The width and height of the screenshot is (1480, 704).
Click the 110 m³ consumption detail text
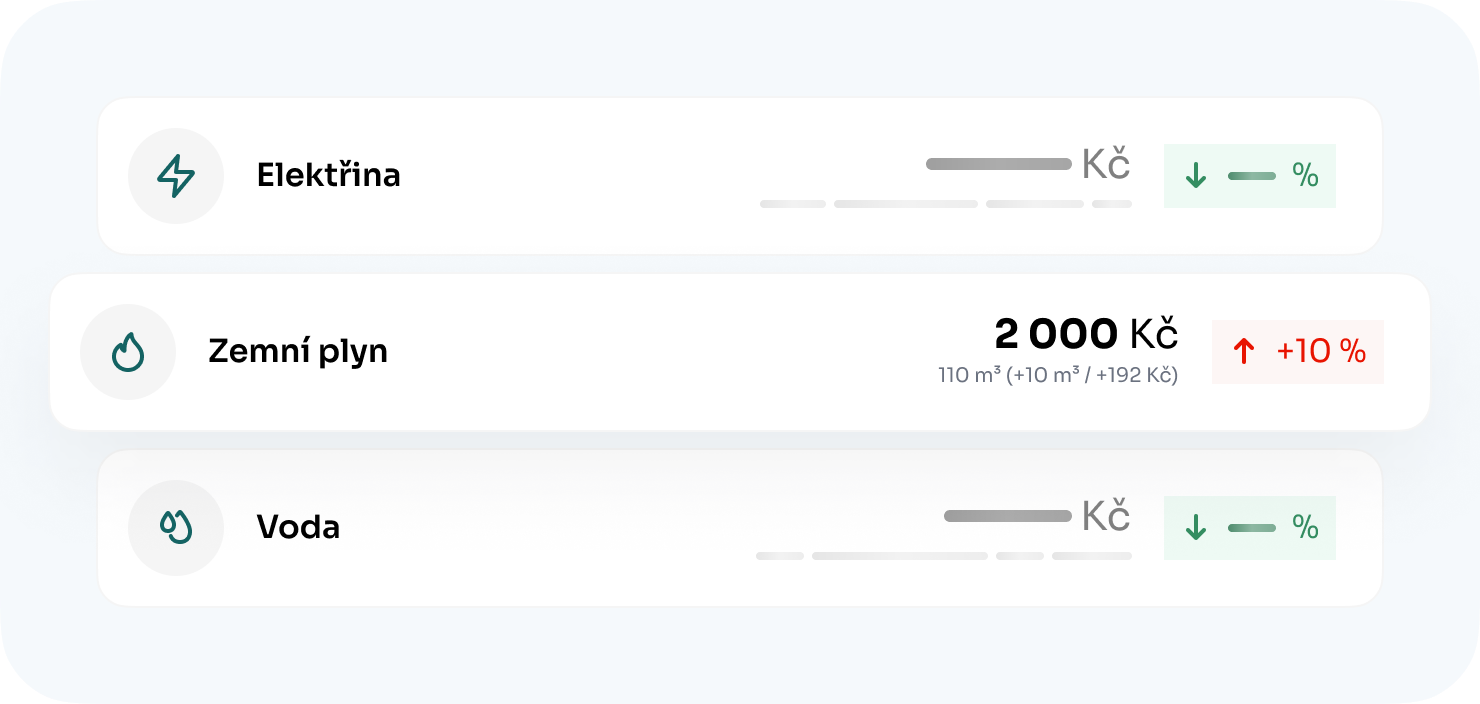[1058, 376]
